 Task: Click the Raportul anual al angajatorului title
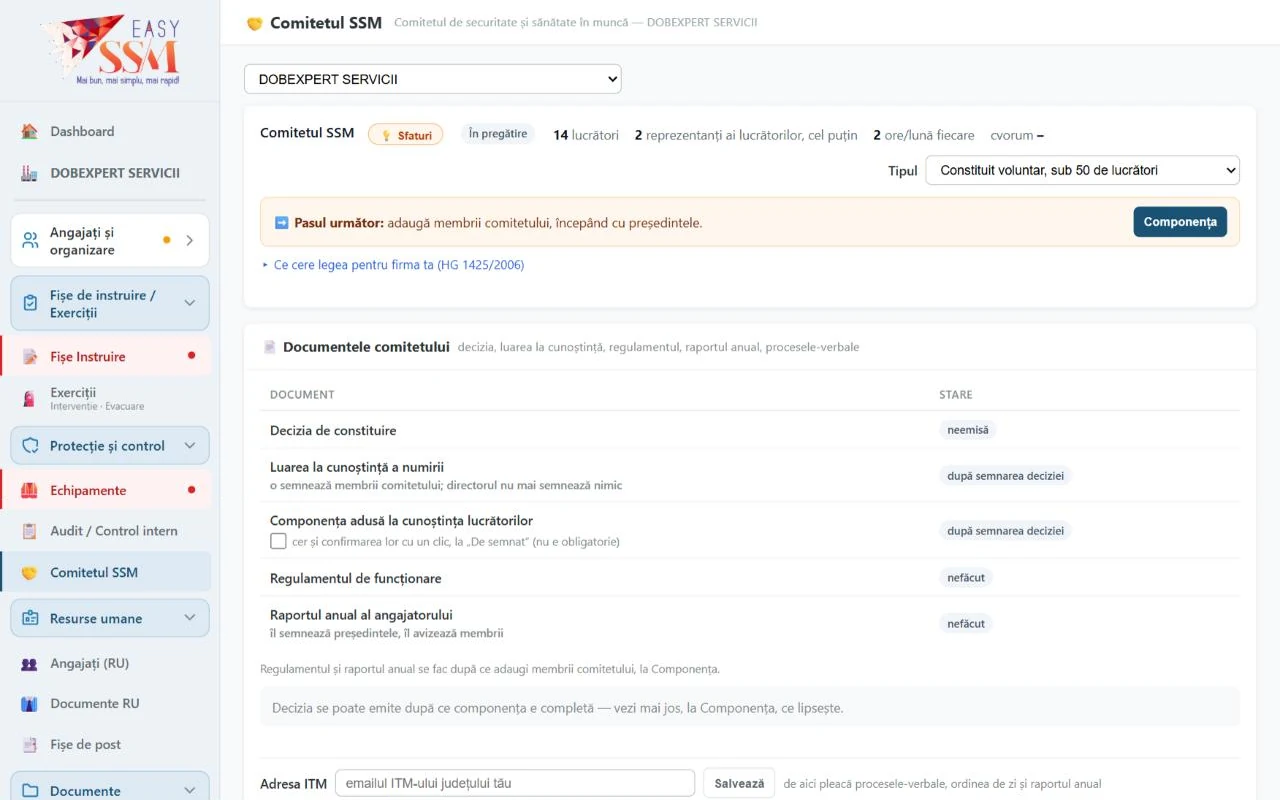(x=361, y=615)
